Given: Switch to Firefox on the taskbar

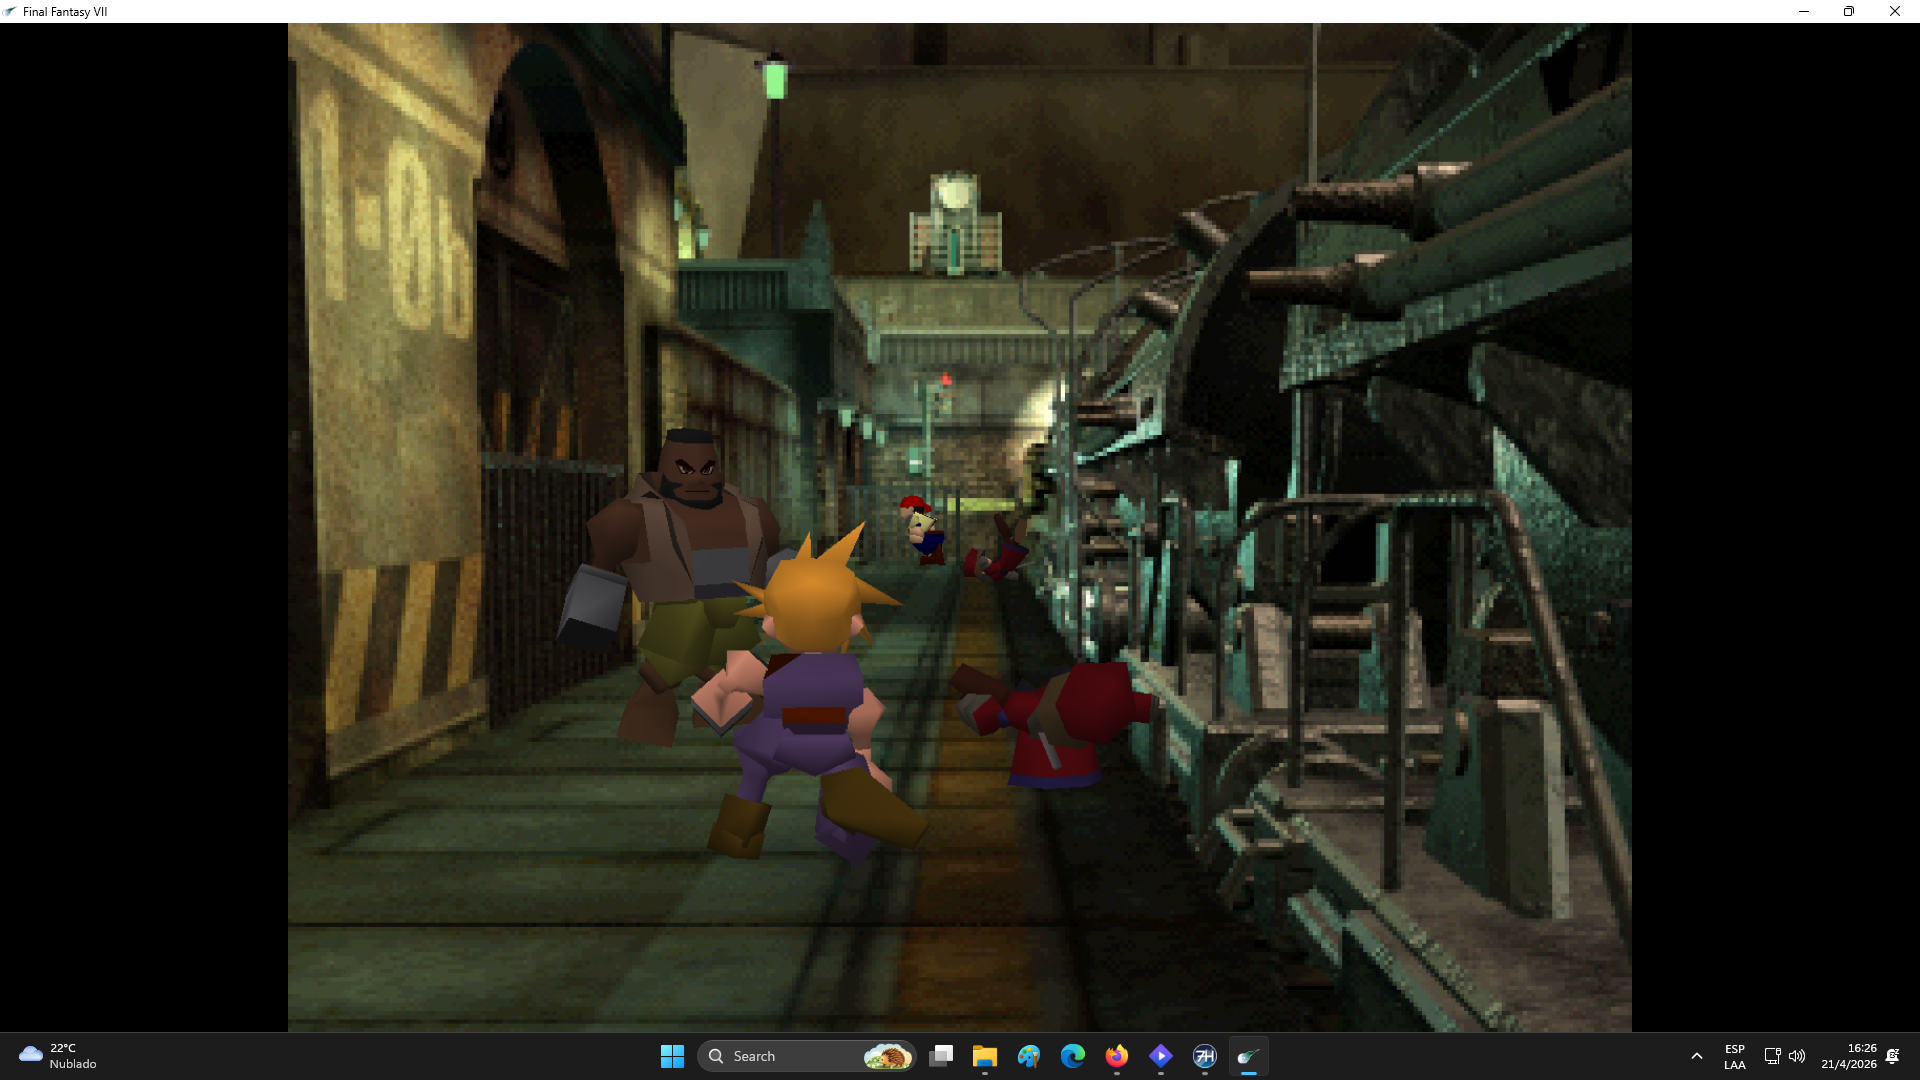Looking at the screenshot, I should tap(1117, 1056).
